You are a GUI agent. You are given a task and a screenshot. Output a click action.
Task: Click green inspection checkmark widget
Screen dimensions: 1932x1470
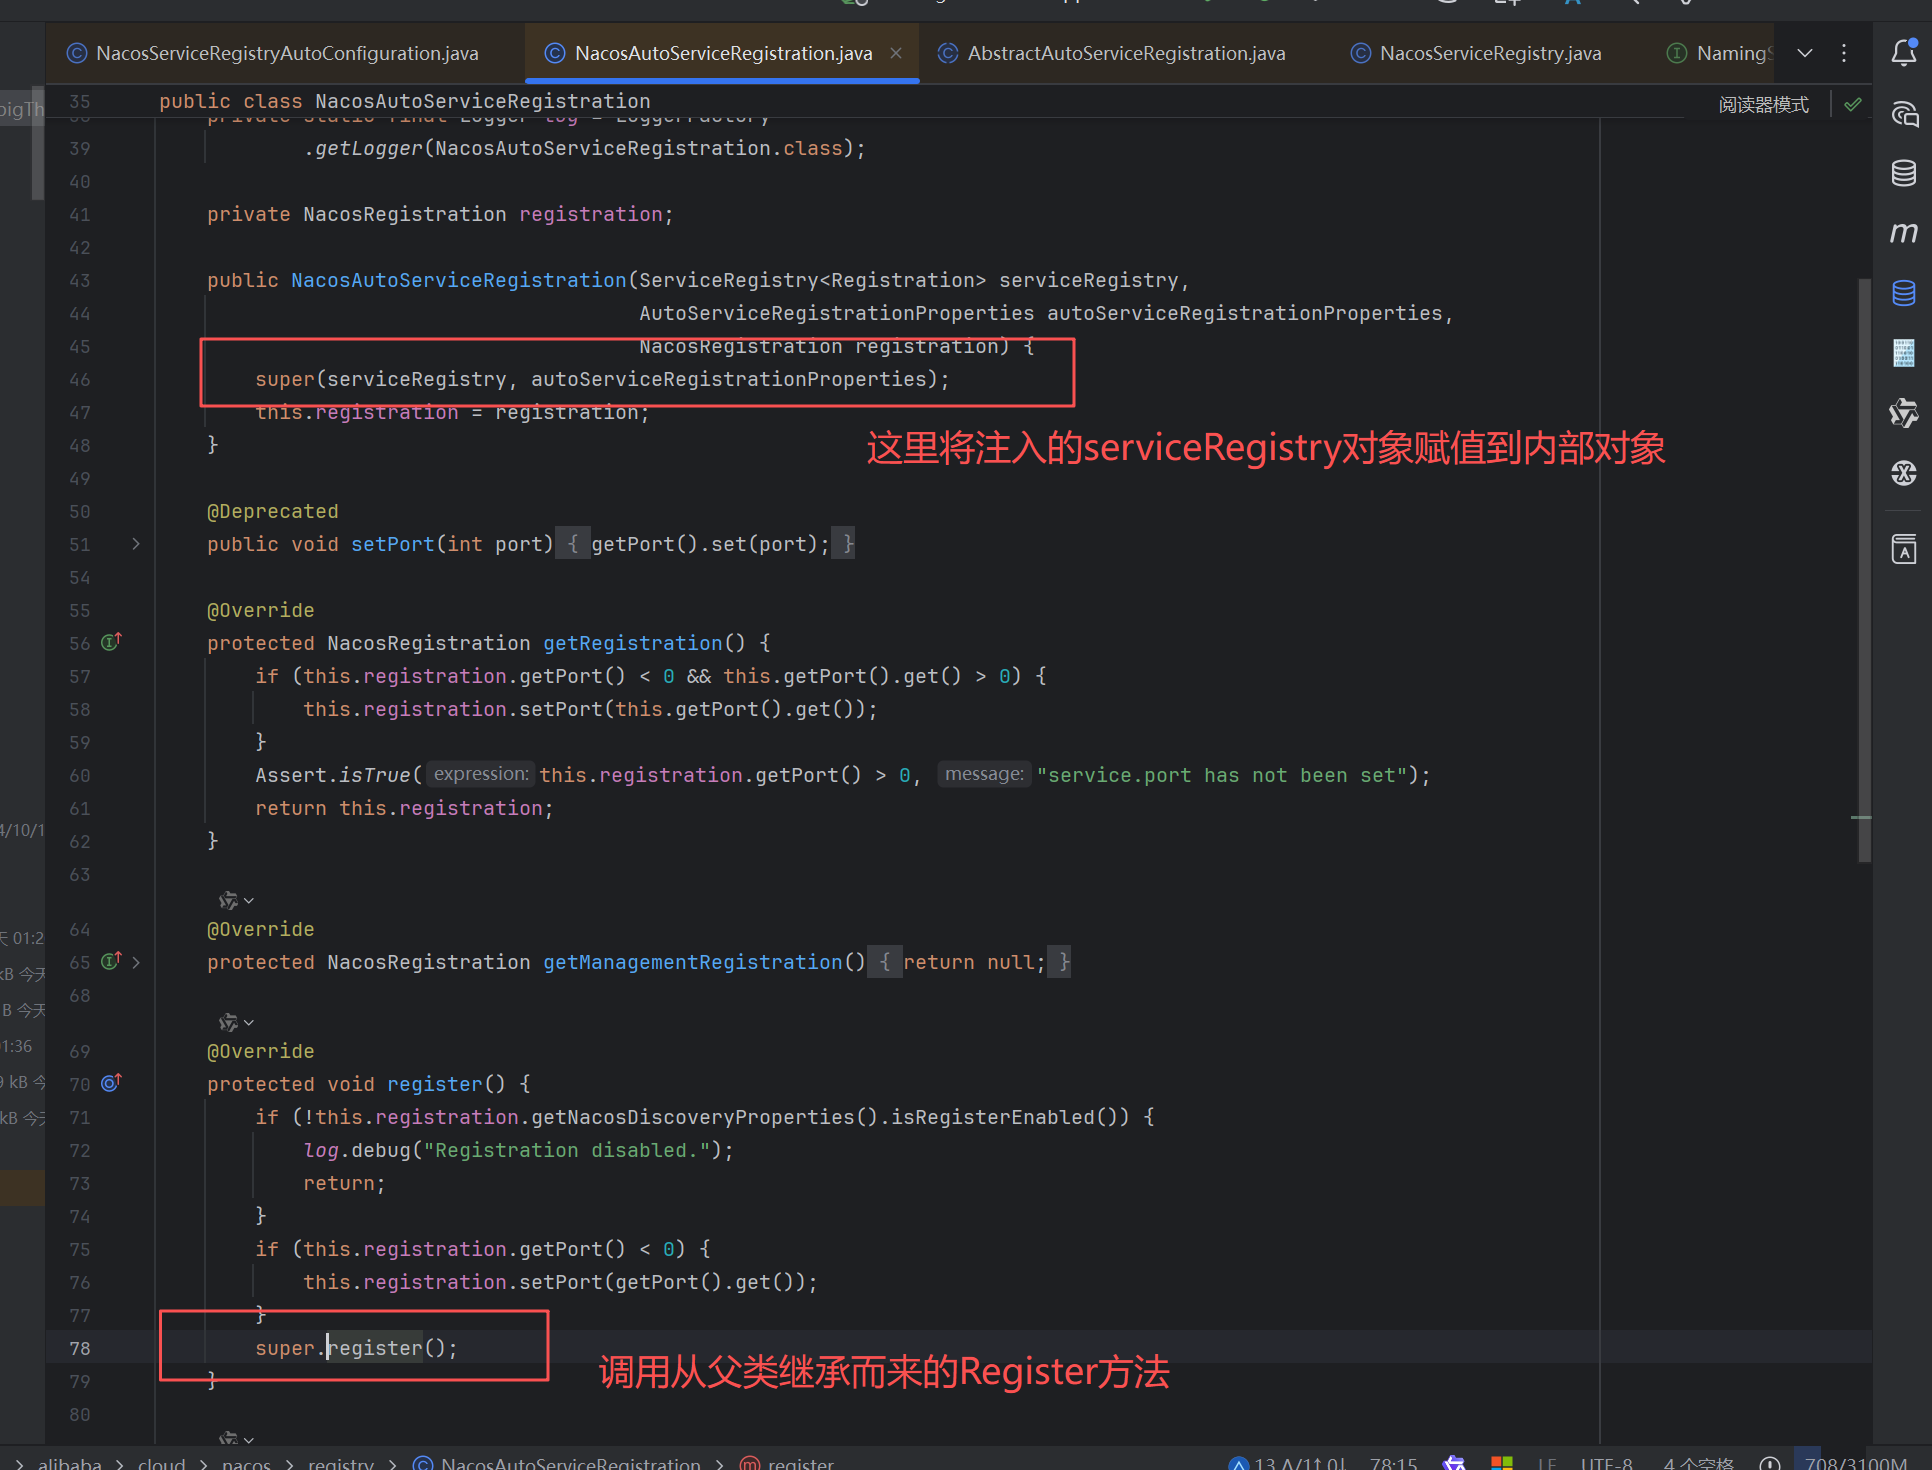[1853, 105]
